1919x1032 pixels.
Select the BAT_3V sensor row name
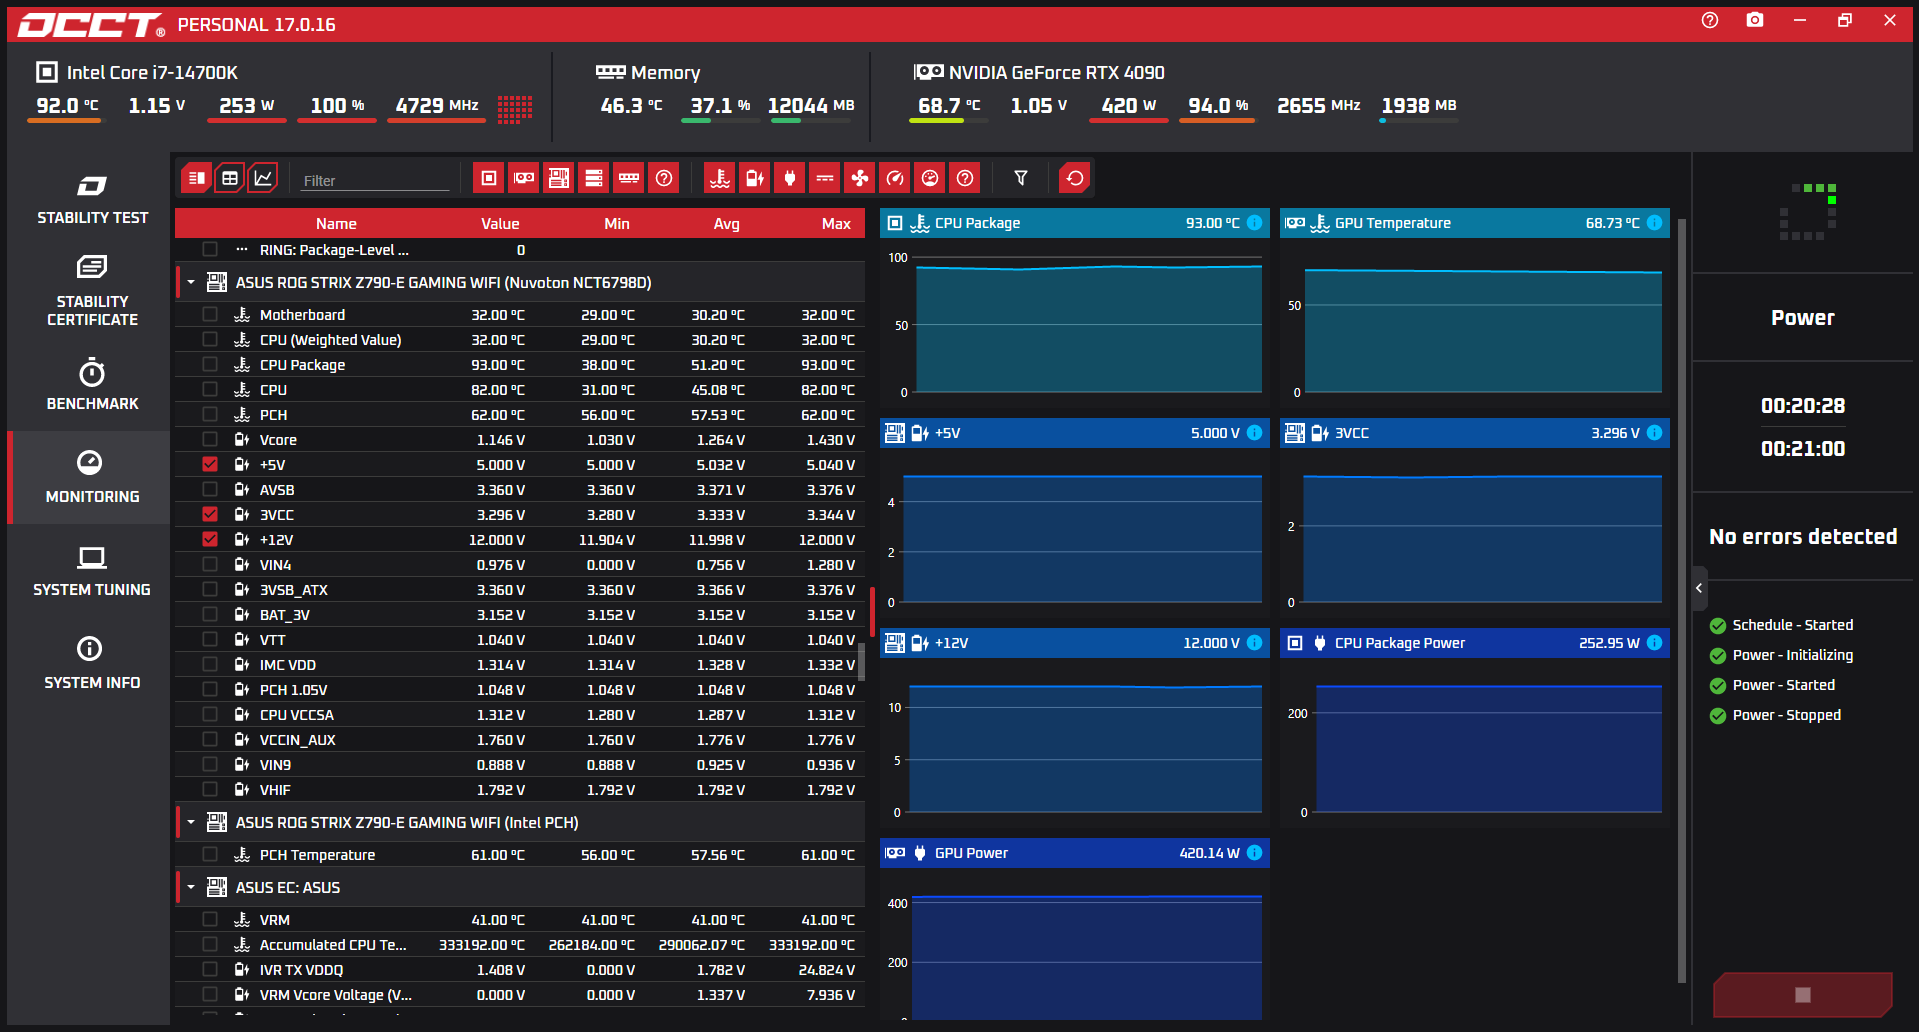coord(285,615)
